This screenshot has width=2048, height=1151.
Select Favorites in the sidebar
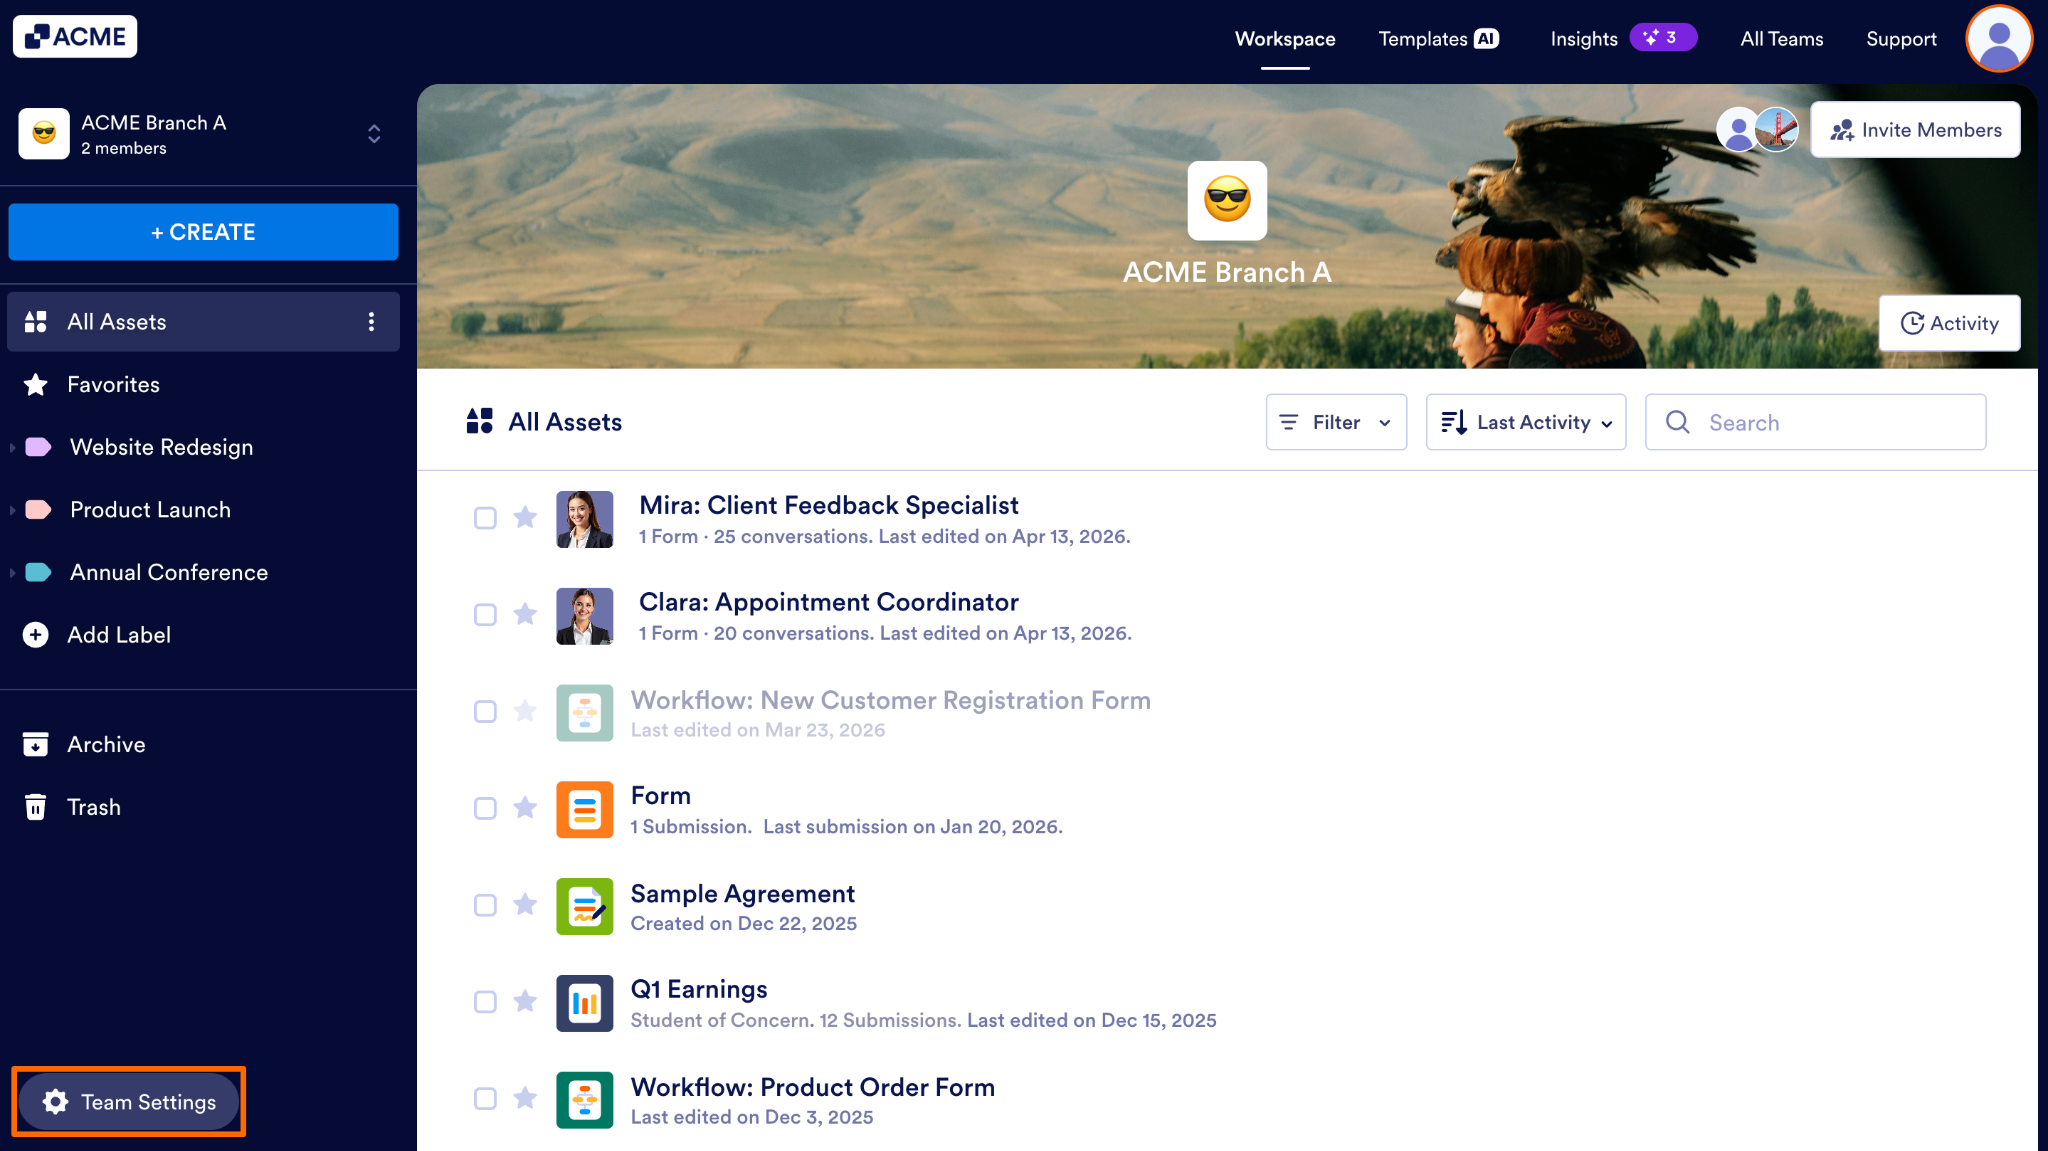(x=203, y=385)
